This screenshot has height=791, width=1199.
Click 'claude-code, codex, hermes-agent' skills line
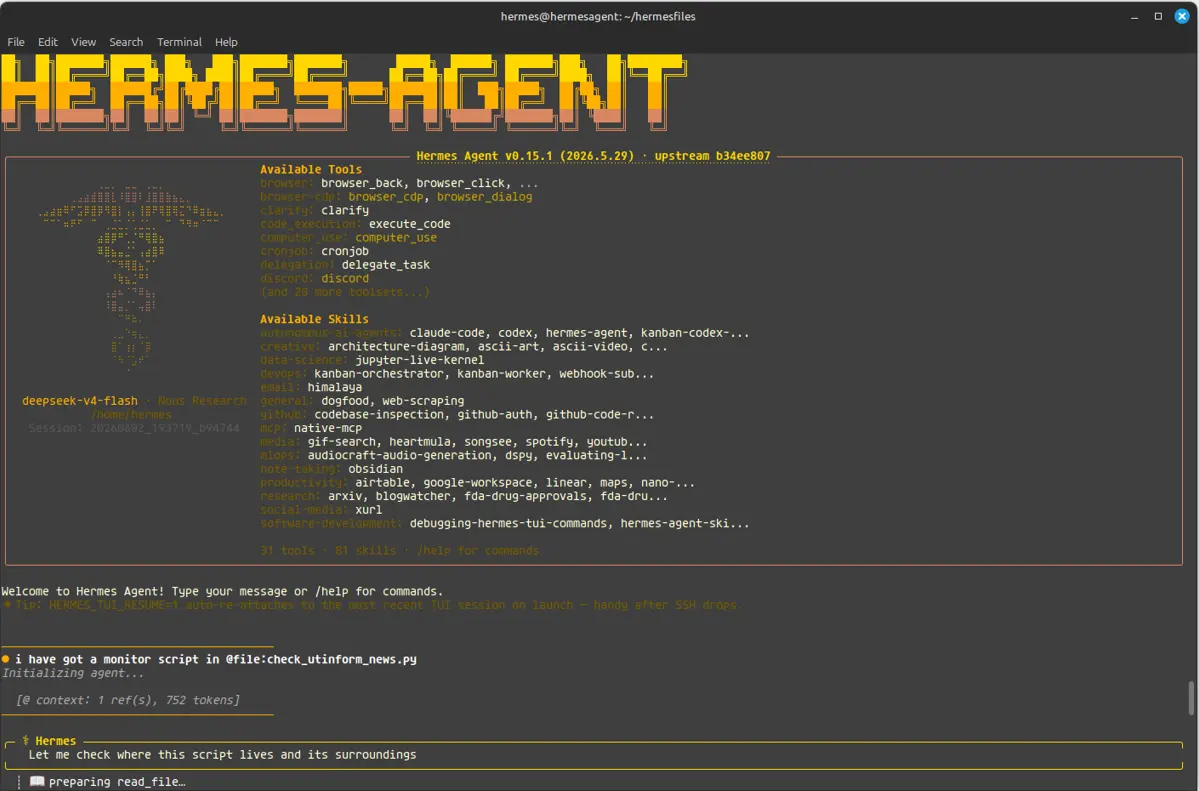(579, 333)
